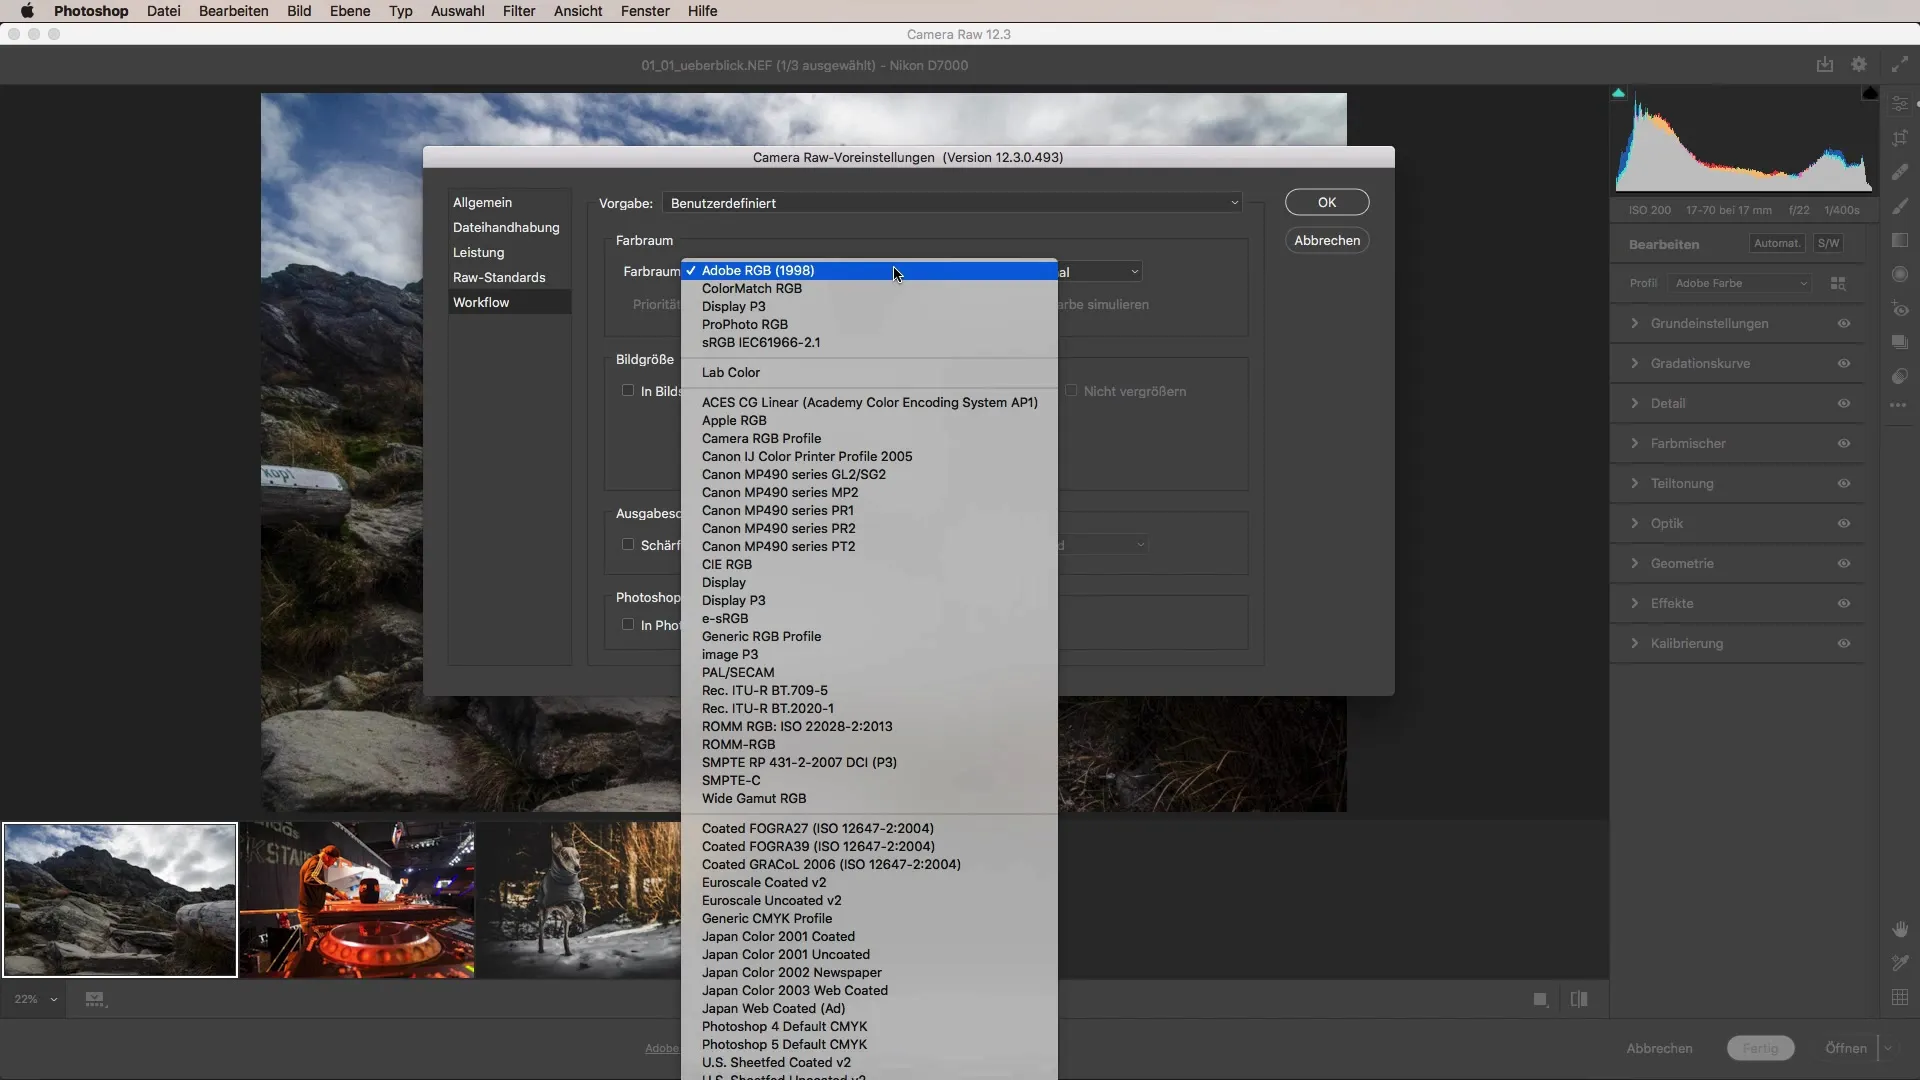Click the single view square icon

tap(1541, 999)
